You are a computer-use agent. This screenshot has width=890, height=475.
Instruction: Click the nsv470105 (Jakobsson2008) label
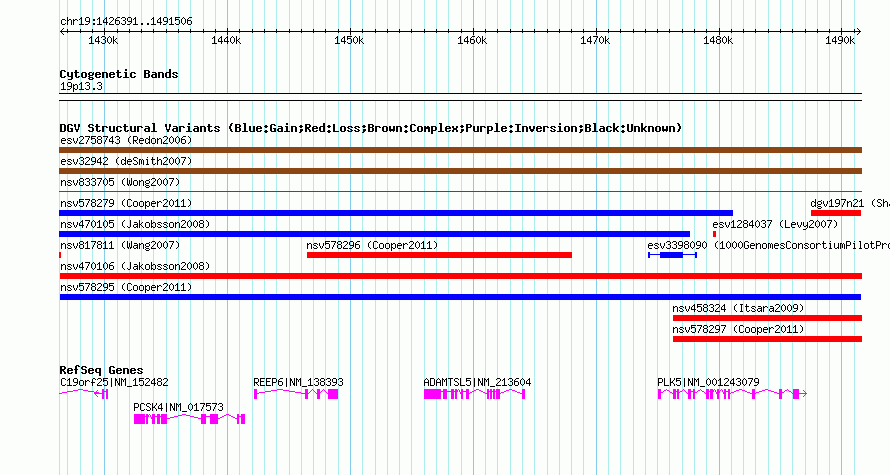135,225
